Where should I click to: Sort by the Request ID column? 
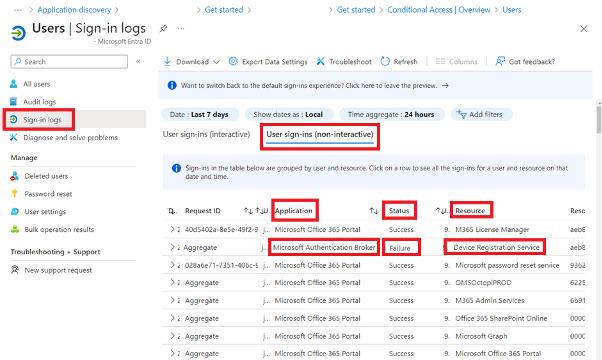click(x=203, y=211)
